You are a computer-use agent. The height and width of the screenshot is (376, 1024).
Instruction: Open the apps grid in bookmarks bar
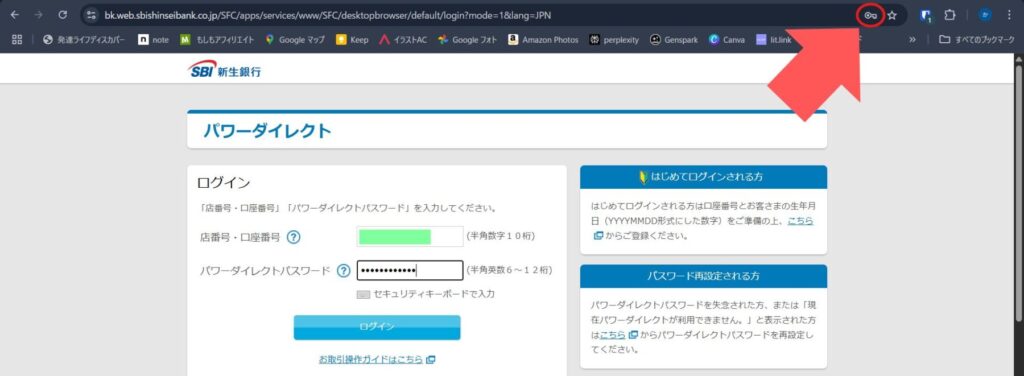pos(17,39)
